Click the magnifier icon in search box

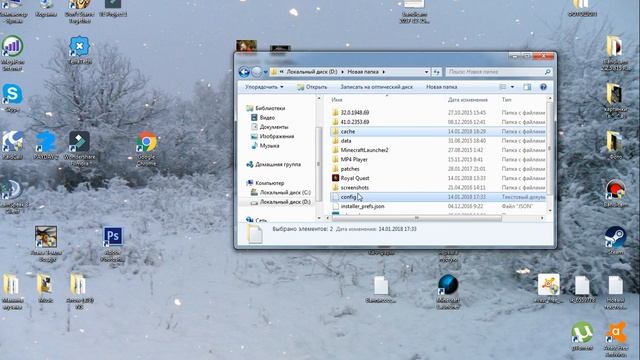pos(548,72)
